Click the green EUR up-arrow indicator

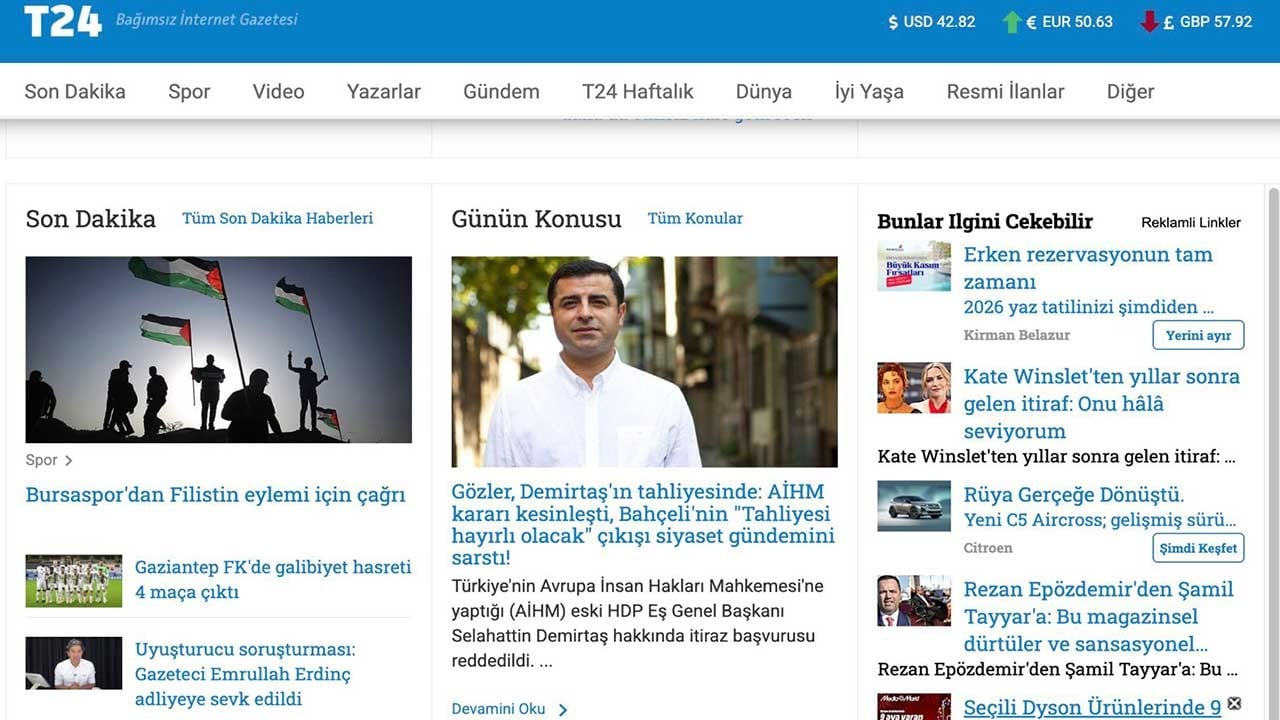click(x=1012, y=22)
